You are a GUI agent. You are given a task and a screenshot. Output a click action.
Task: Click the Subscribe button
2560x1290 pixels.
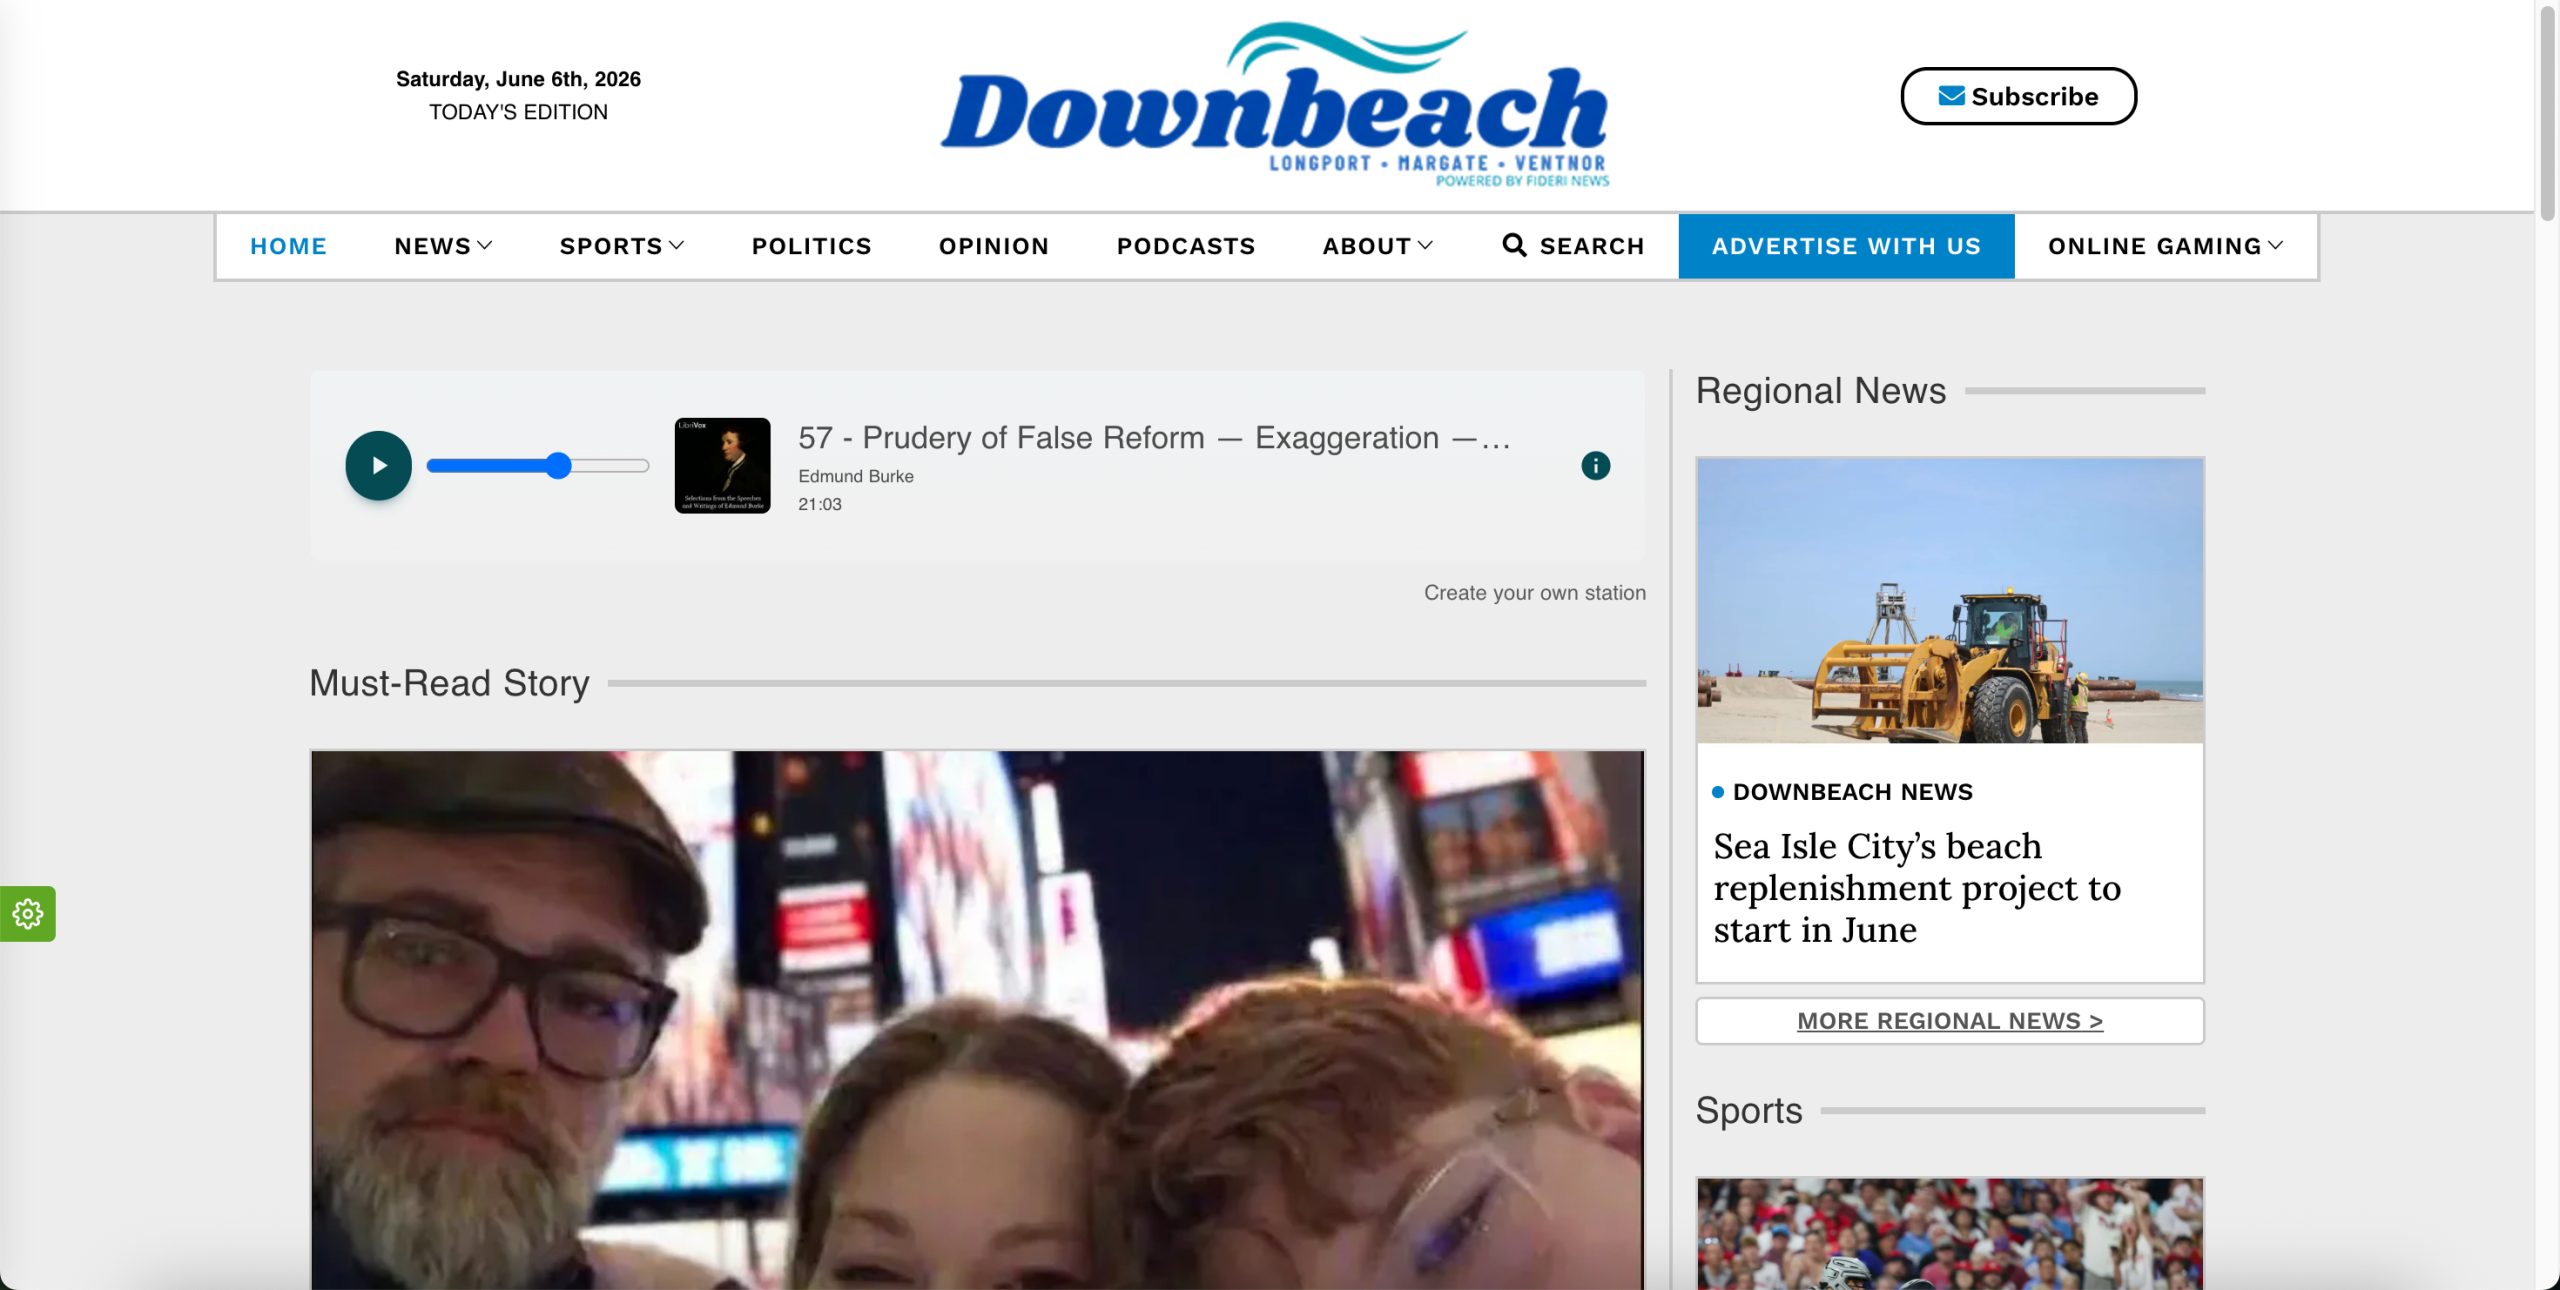click(2018, 96)
